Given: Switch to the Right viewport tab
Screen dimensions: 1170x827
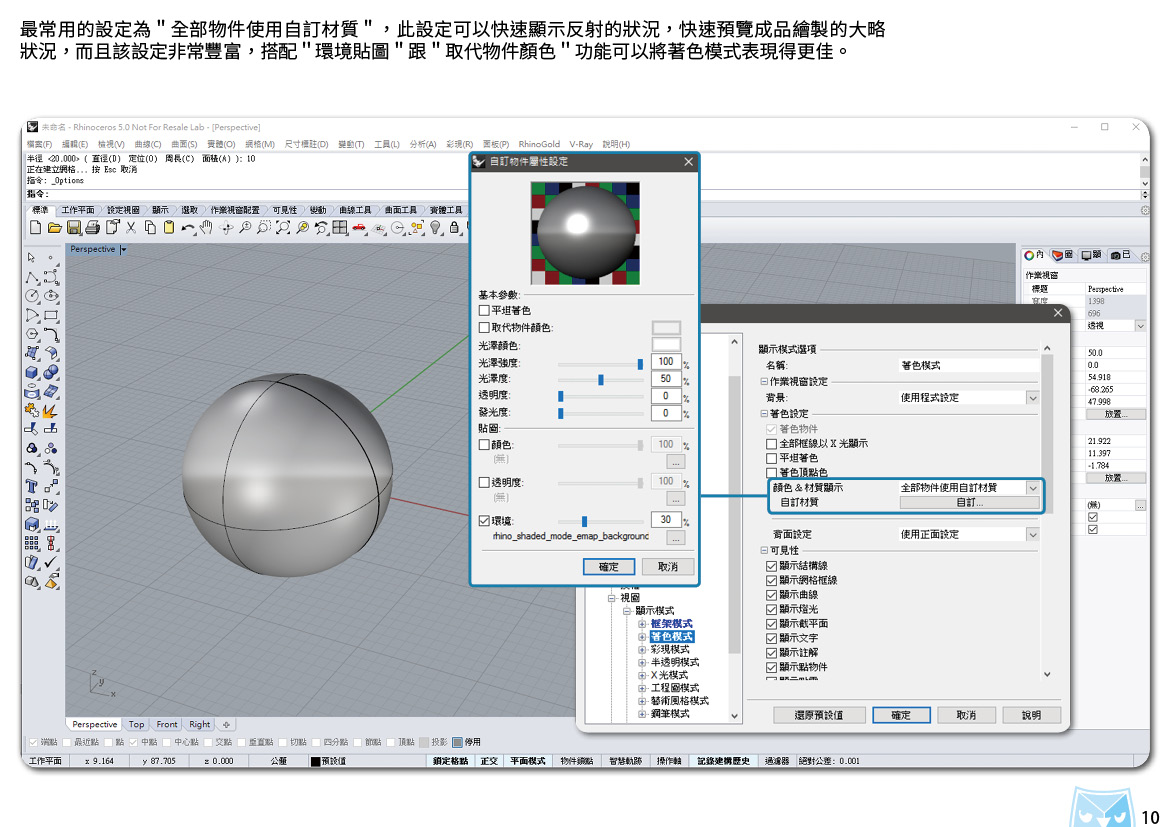Looking at the screenshot, I should pos(199,724).
